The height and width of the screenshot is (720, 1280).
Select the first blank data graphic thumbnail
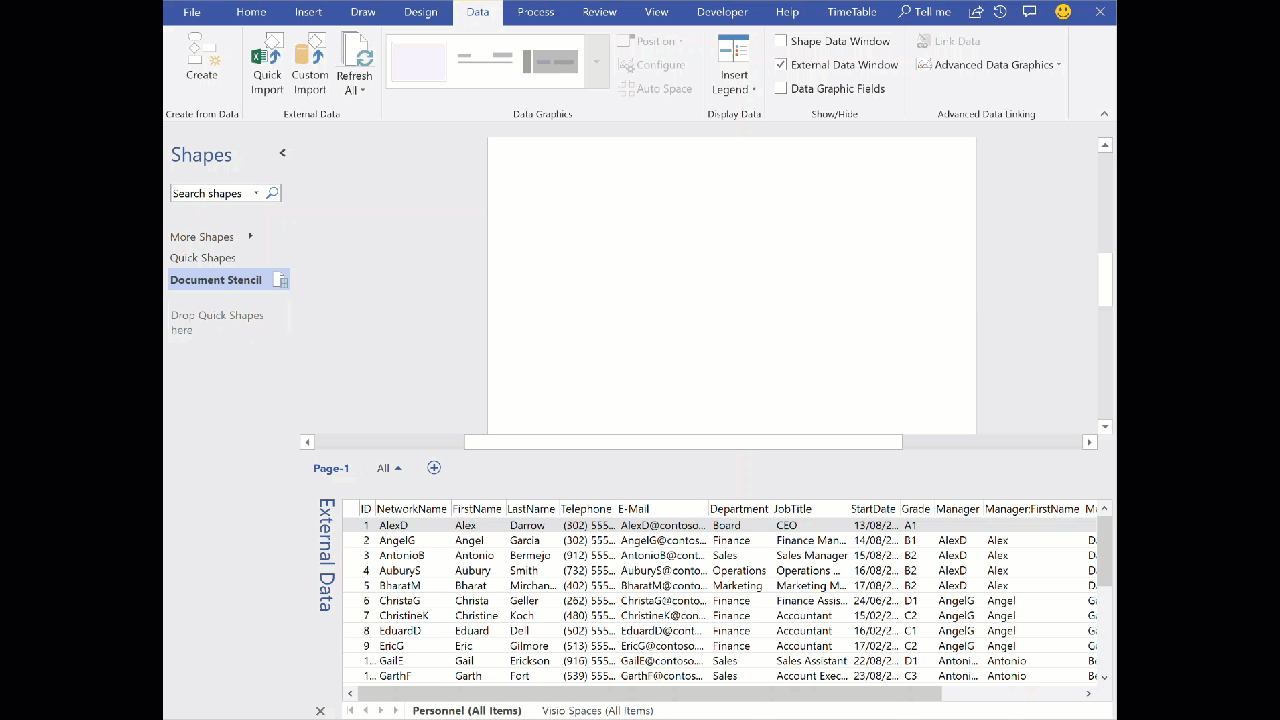pos(418,63)
